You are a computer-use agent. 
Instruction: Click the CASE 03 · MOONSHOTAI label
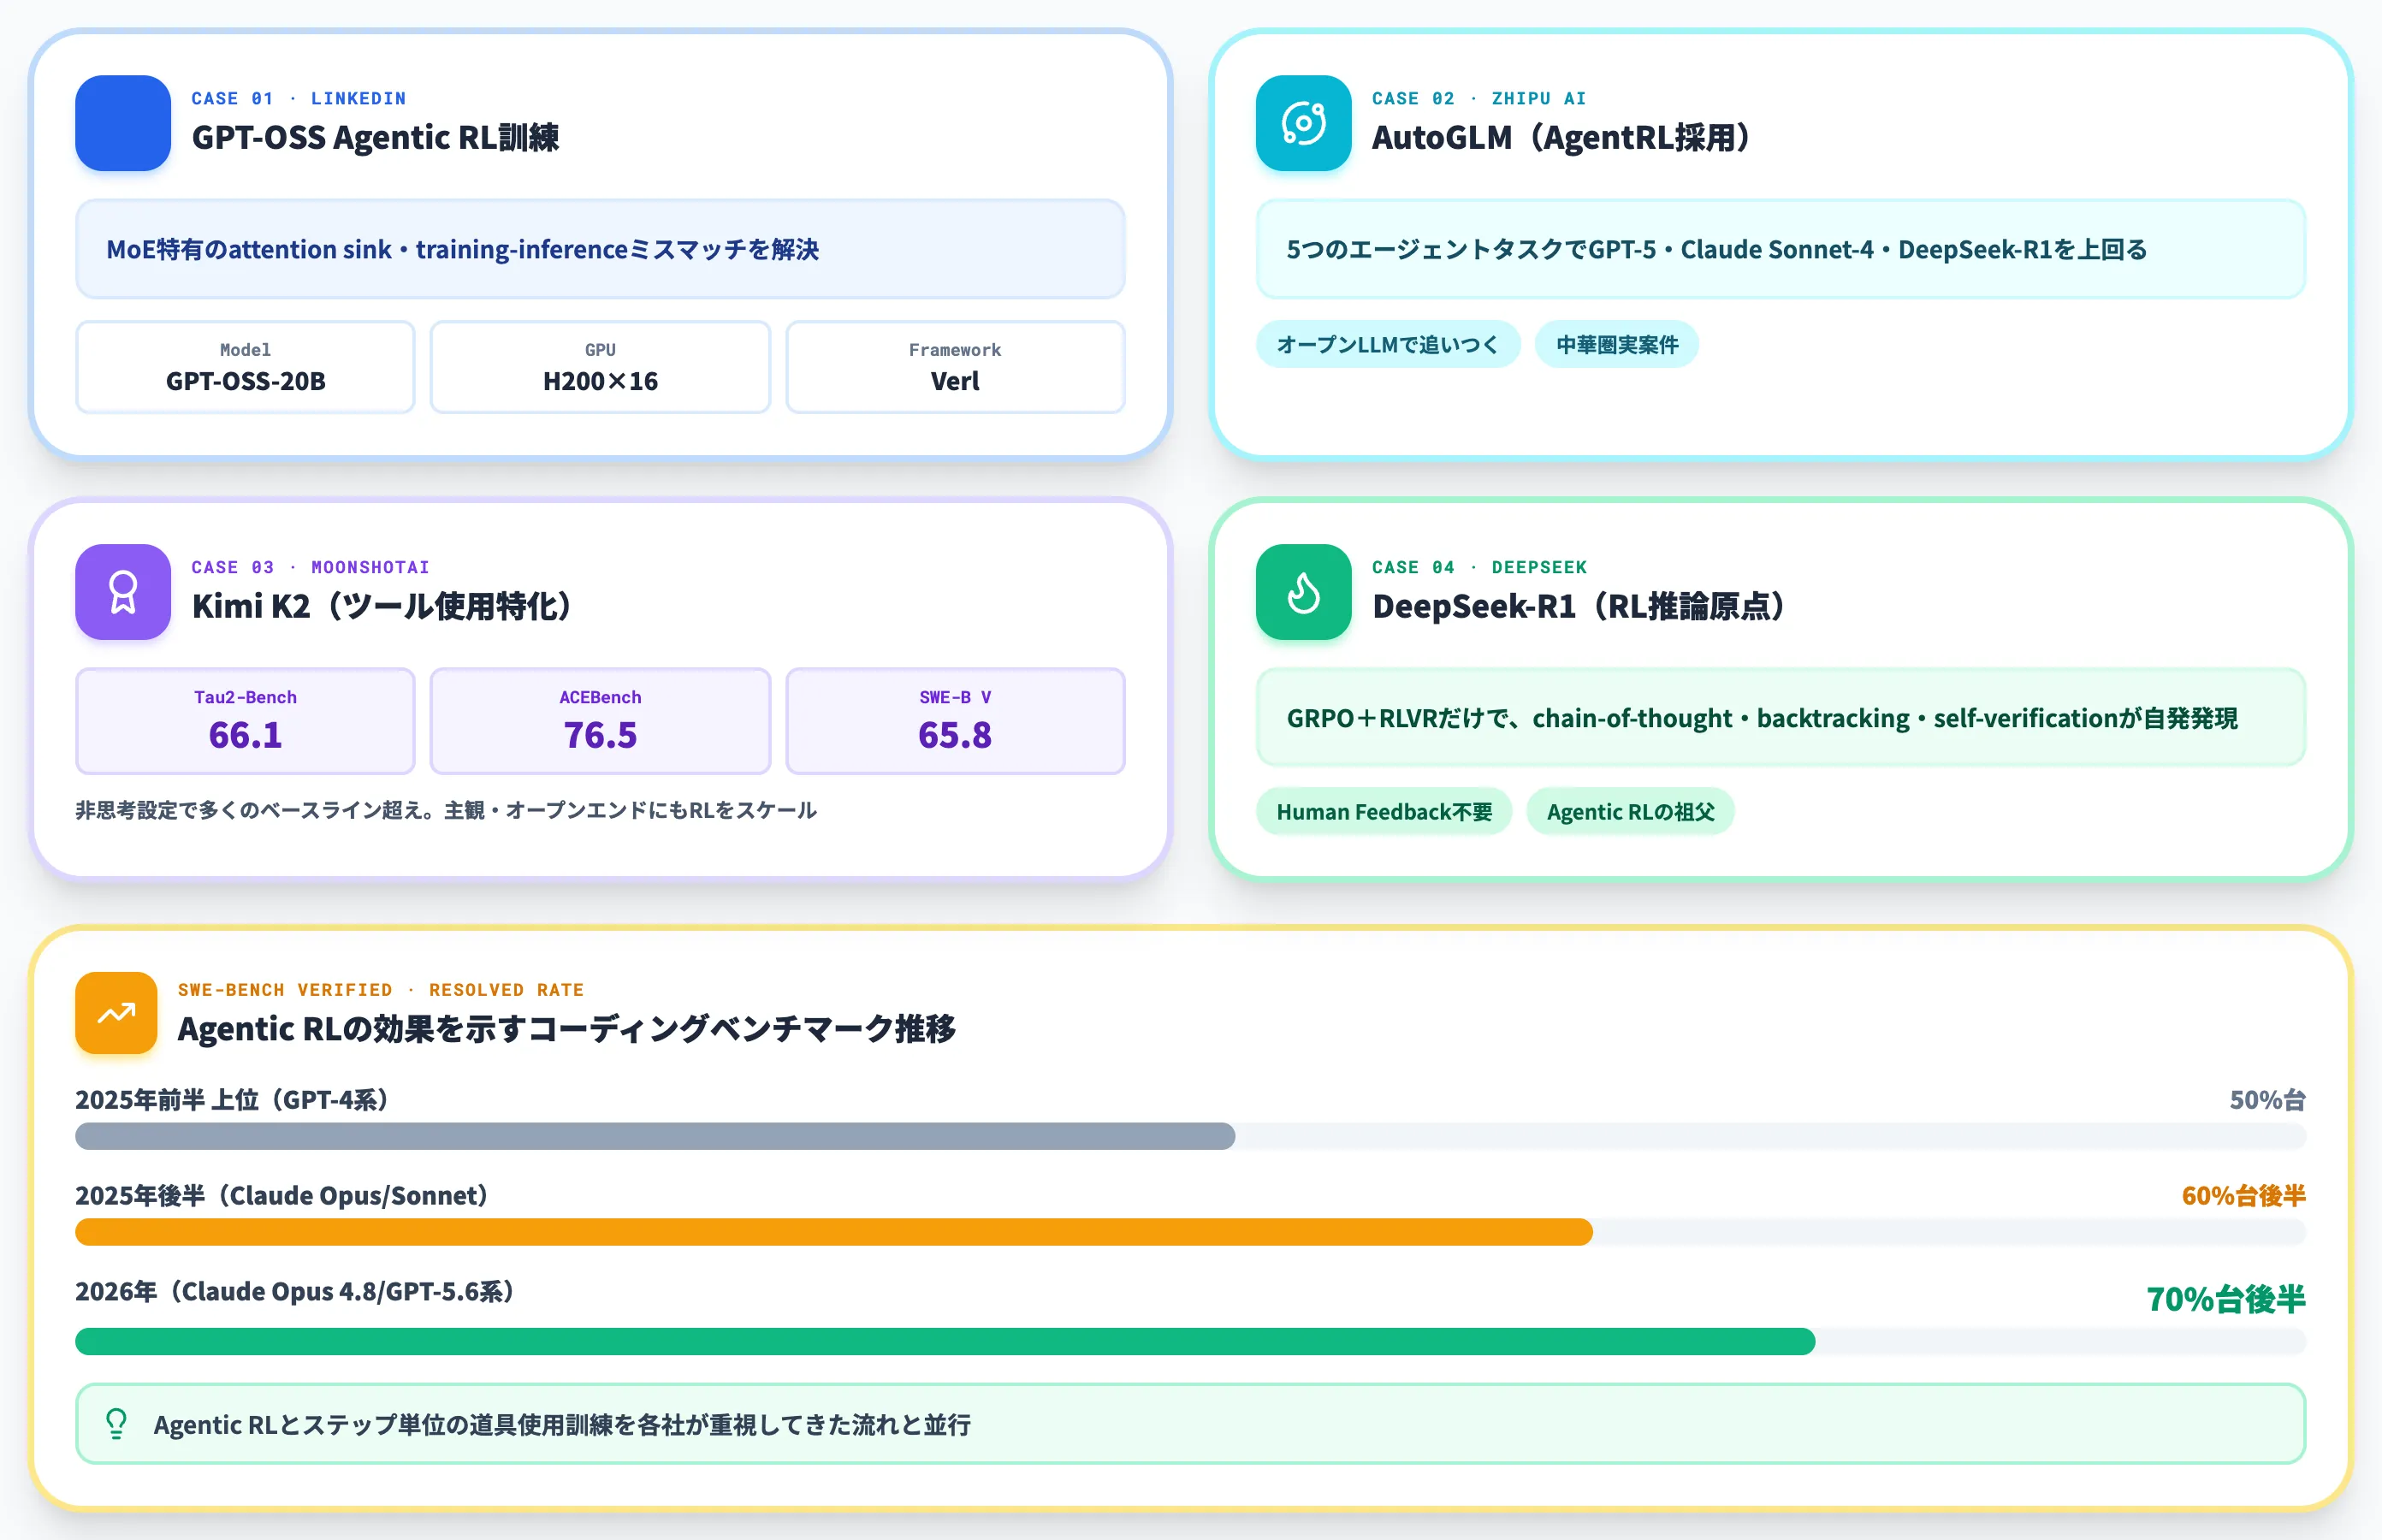point(311,567)
